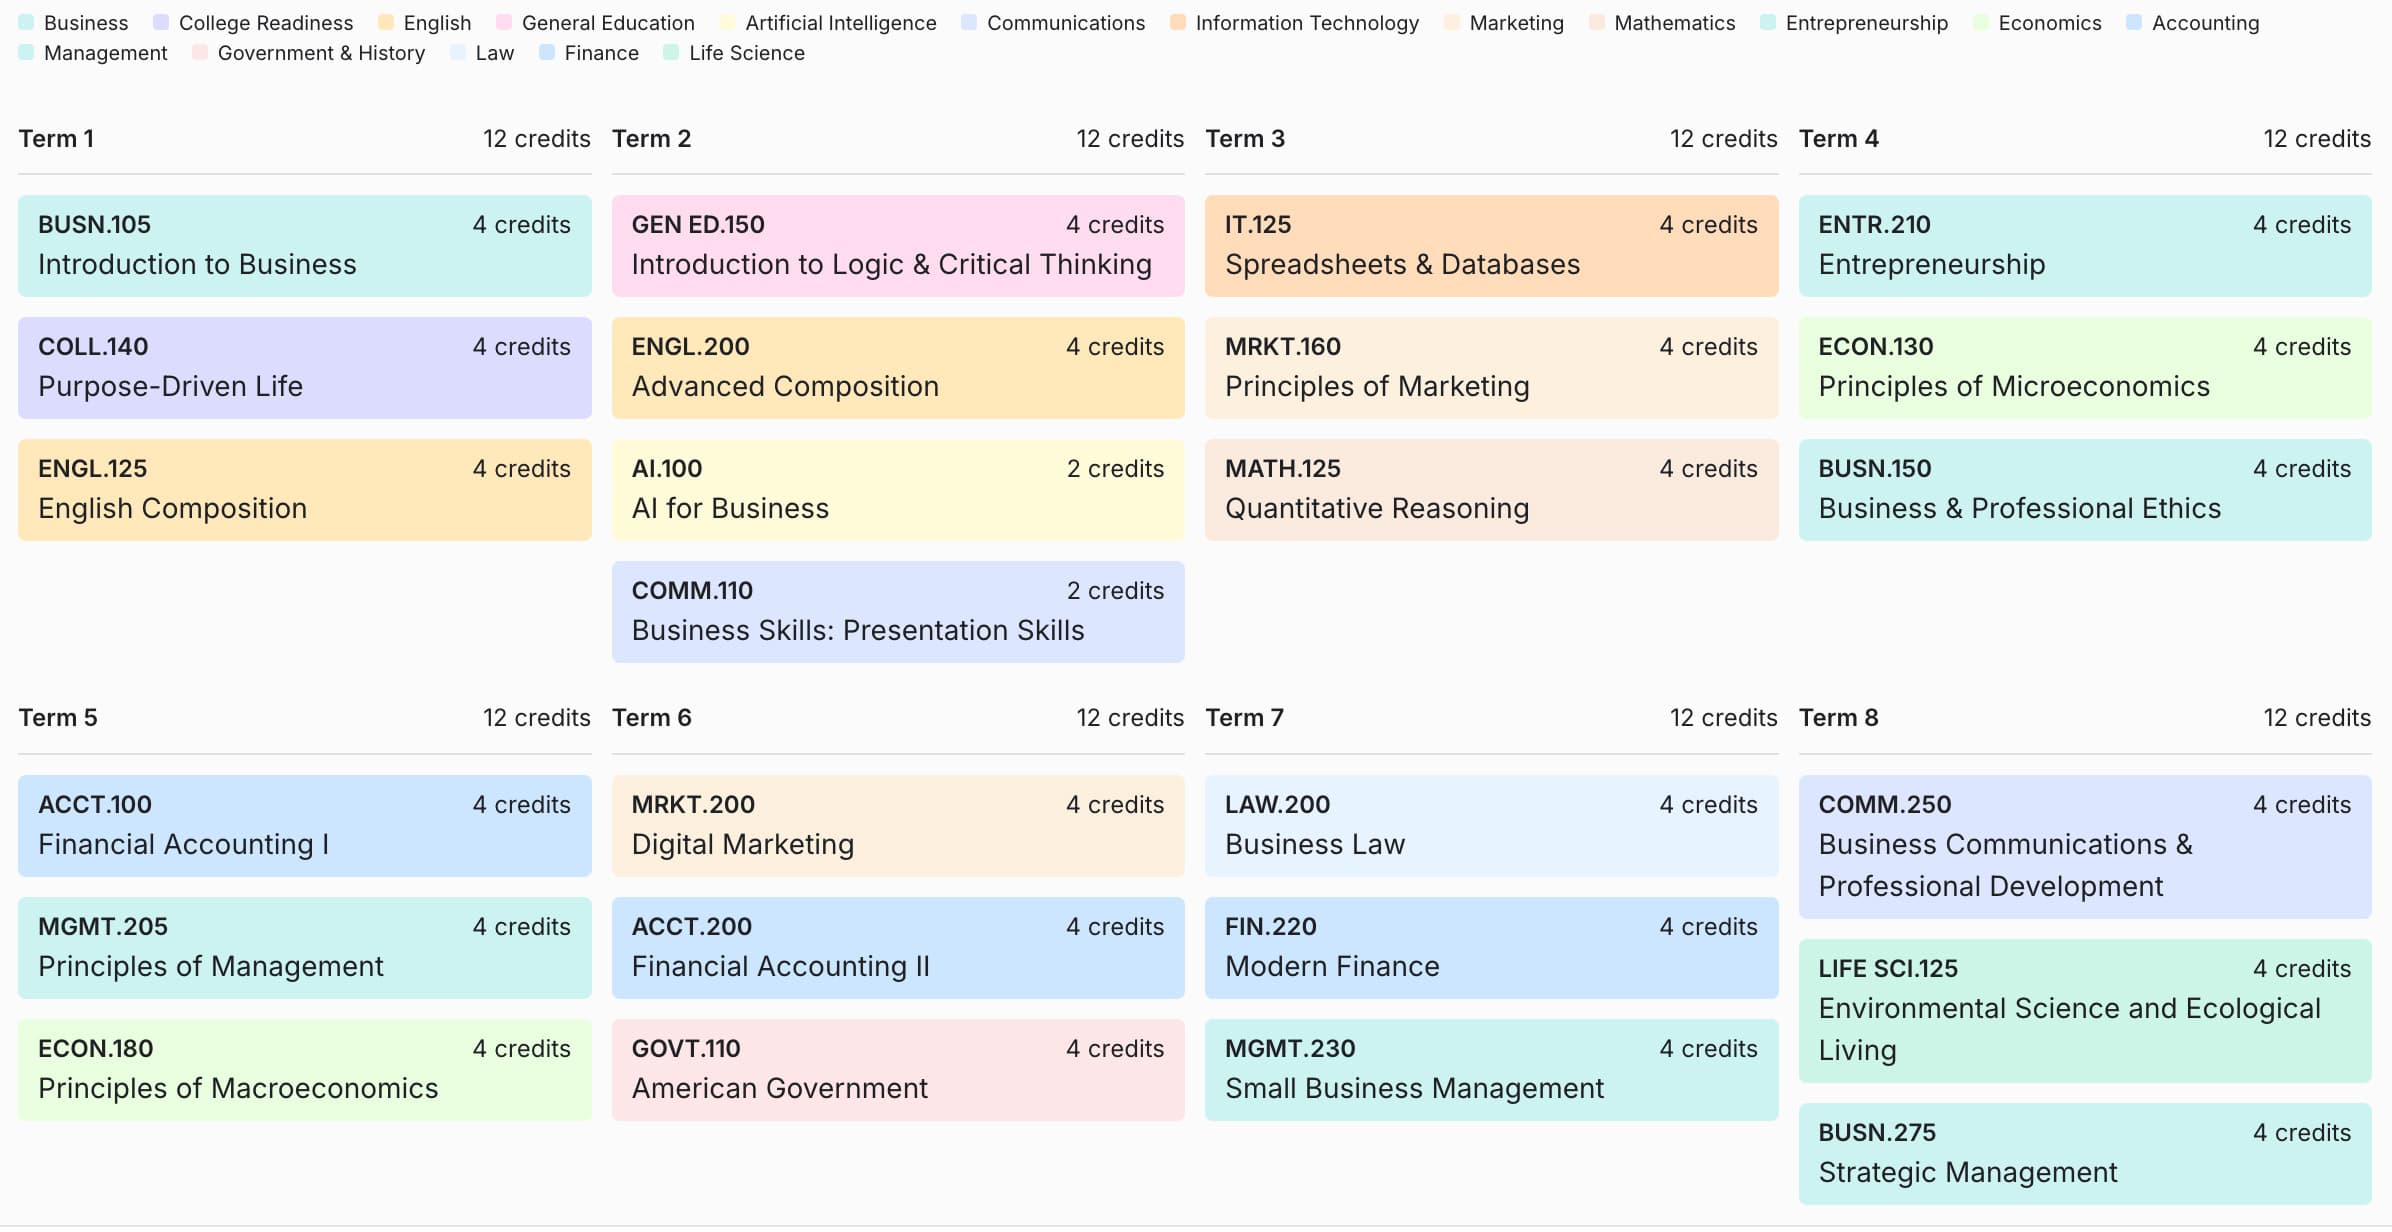Click the Government & History legend swatch

[200, 52]
